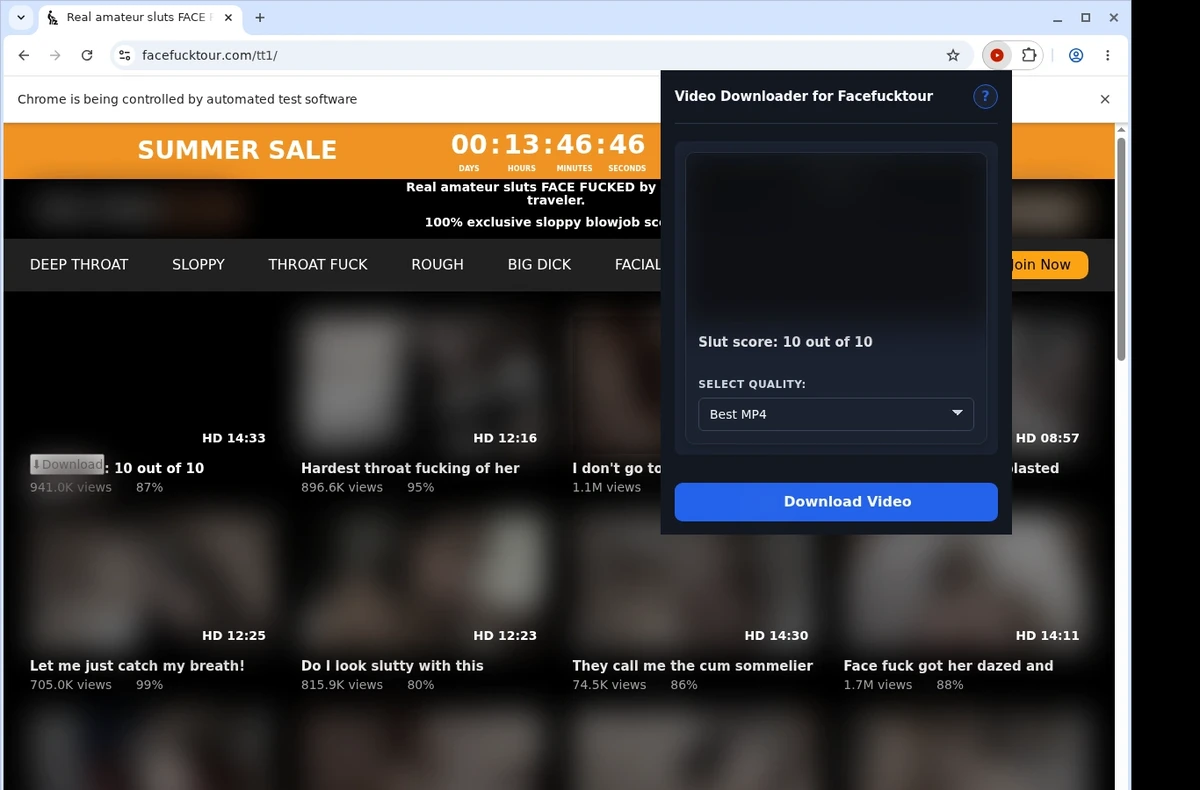Select the ROUGH category menu item
The width and height of the screenshot is (1200, 790).
tap(437, 264)
